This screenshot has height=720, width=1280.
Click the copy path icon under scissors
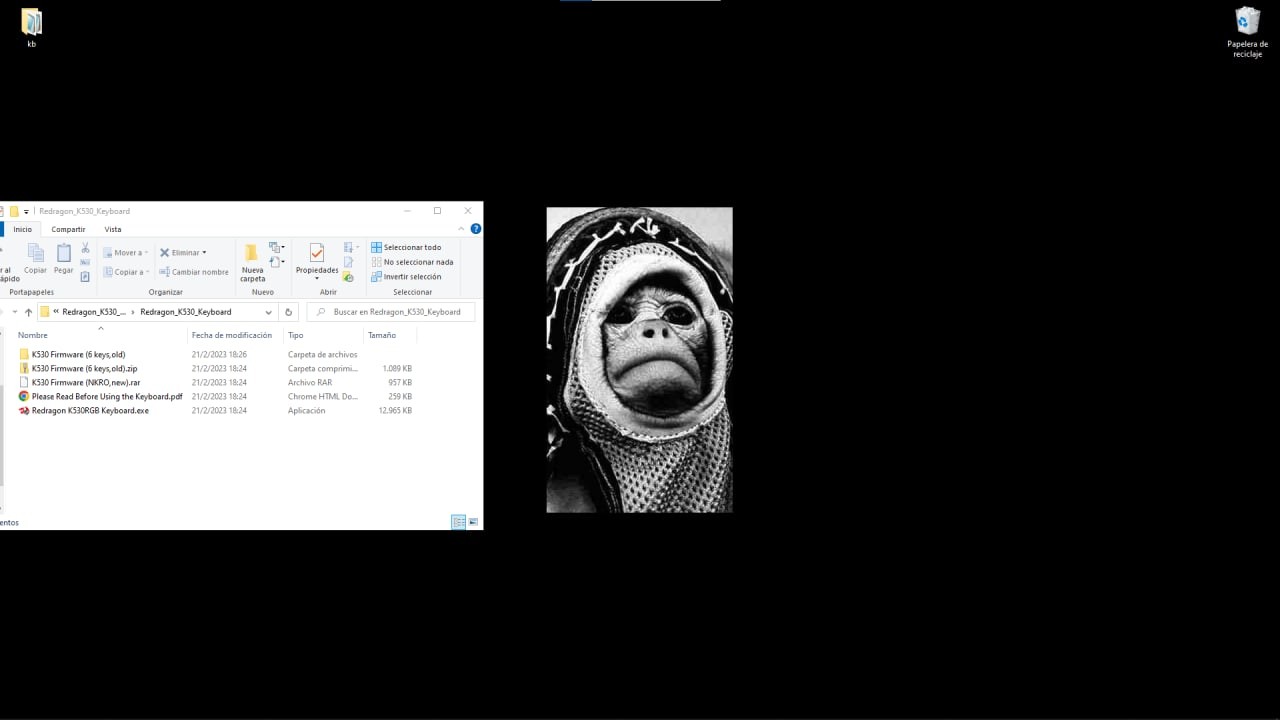[x=85, y=262]
